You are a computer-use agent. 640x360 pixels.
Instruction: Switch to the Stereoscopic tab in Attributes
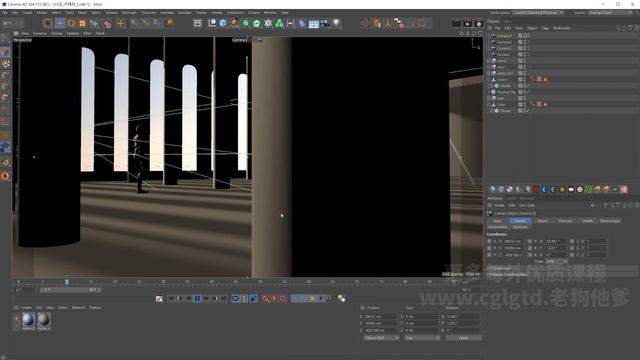pyautogui.click(x=610, y=221)
